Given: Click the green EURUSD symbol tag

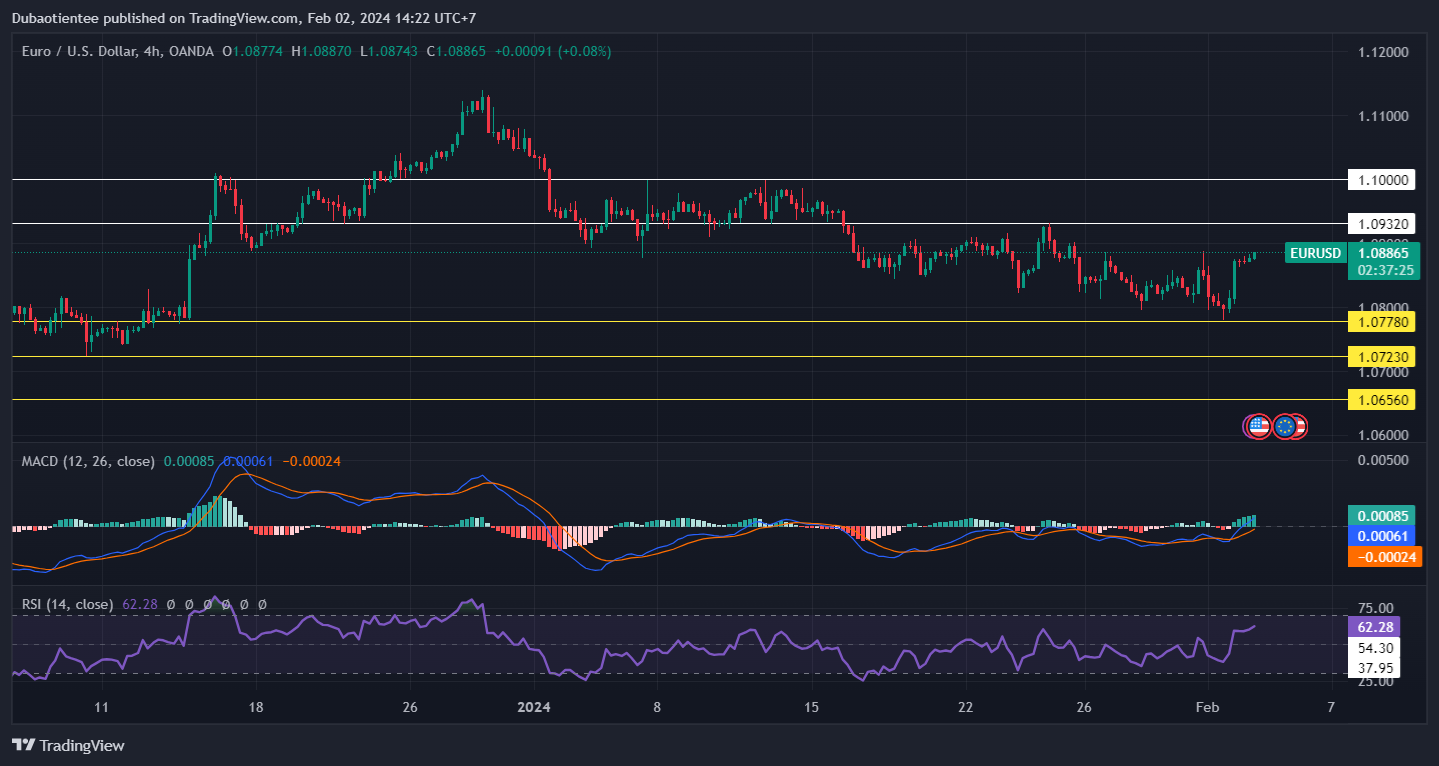Looking at the screenshot, I should (x=1315, y=253).
